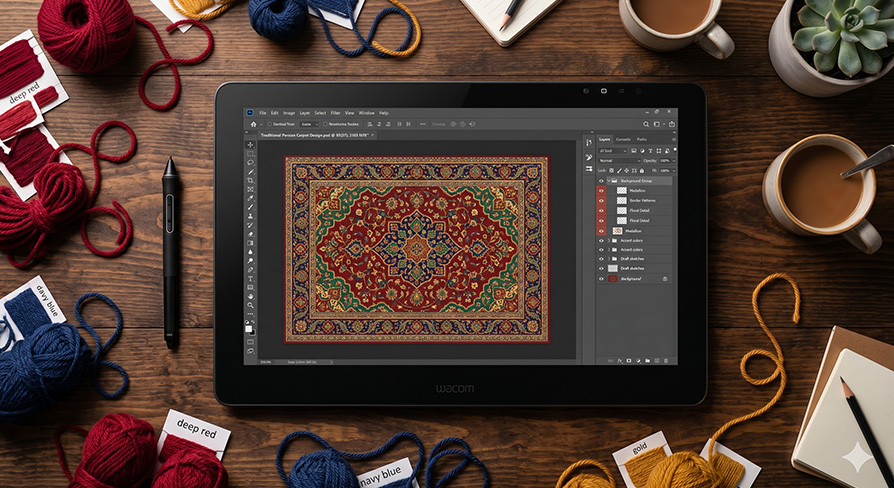Viewport: 894px width, 488px height.
Task: Select the Type tool
Action: pos(251,279)
